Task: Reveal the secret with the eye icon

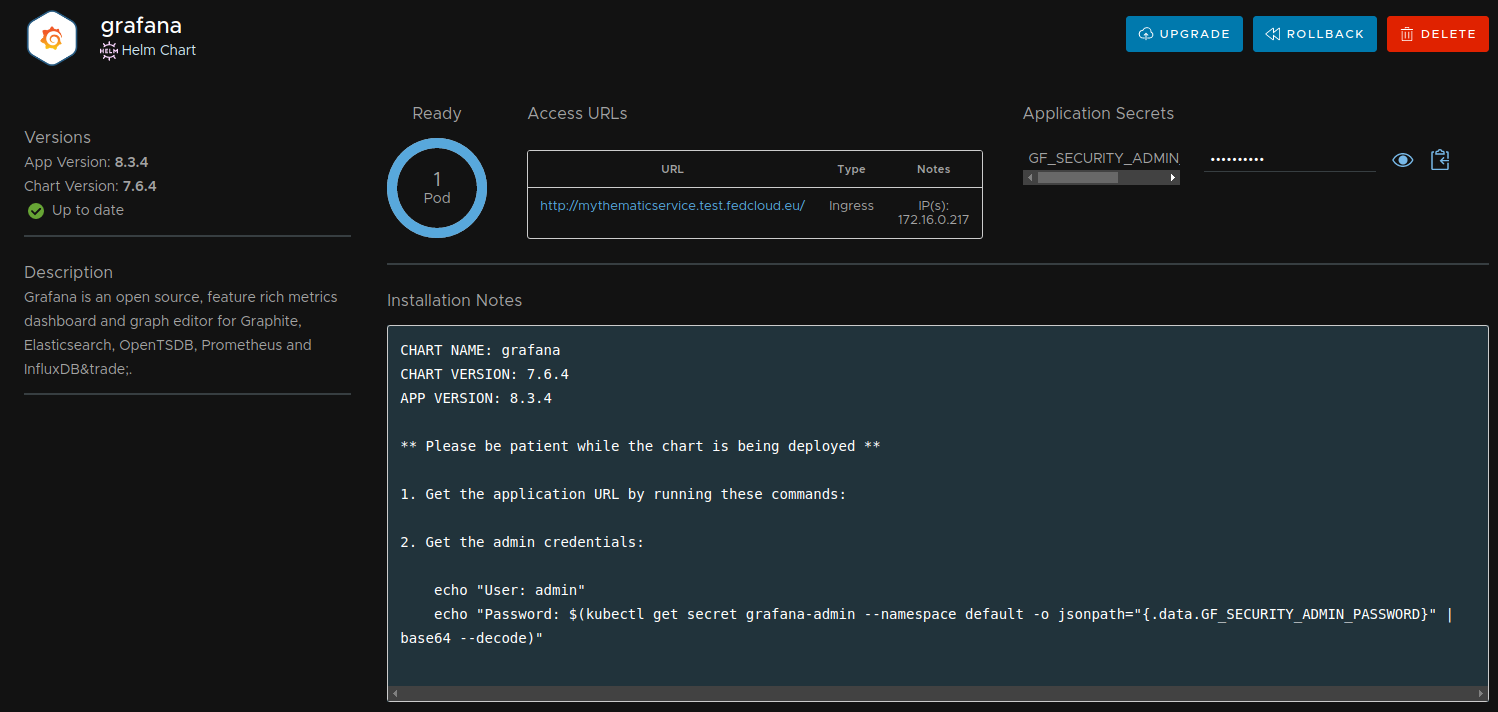Action: [x=1403, y=160]
